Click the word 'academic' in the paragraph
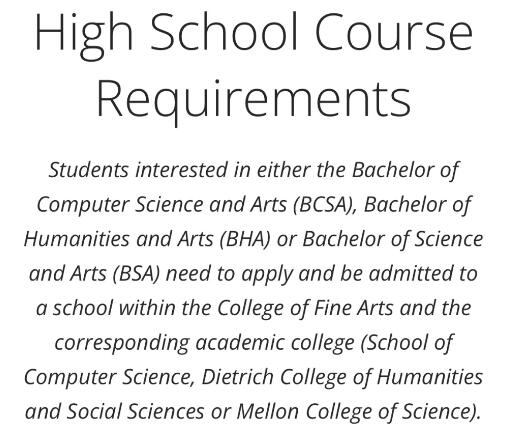Image resolution: width=507 pixels, height=437 pixels. pos(239,343)
